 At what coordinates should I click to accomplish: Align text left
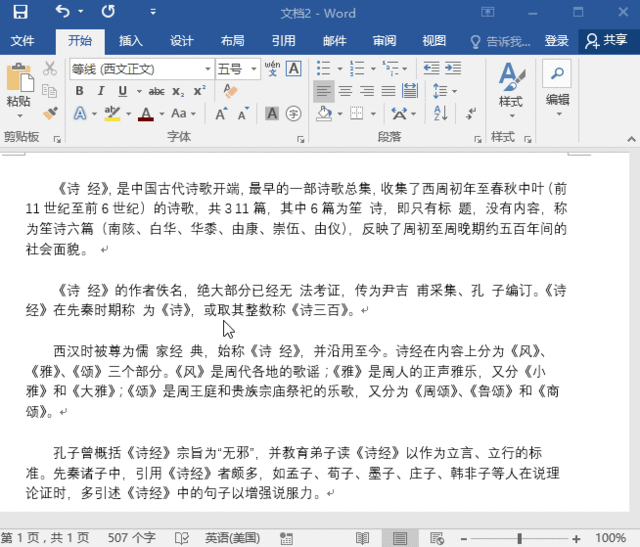(x=324, y=91)
